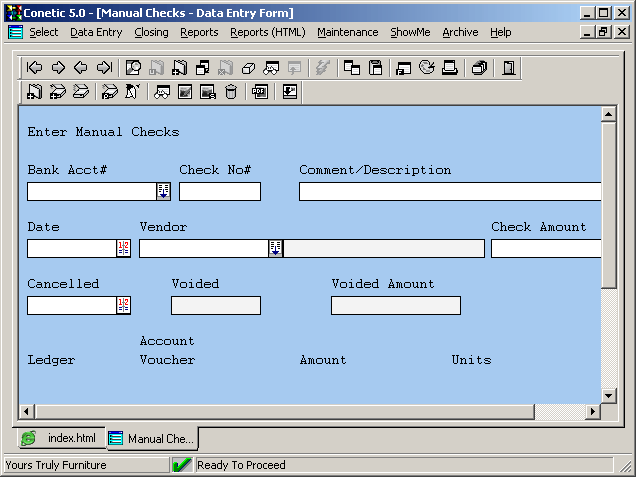Click the printer toolbar icon

coord(450,68)
